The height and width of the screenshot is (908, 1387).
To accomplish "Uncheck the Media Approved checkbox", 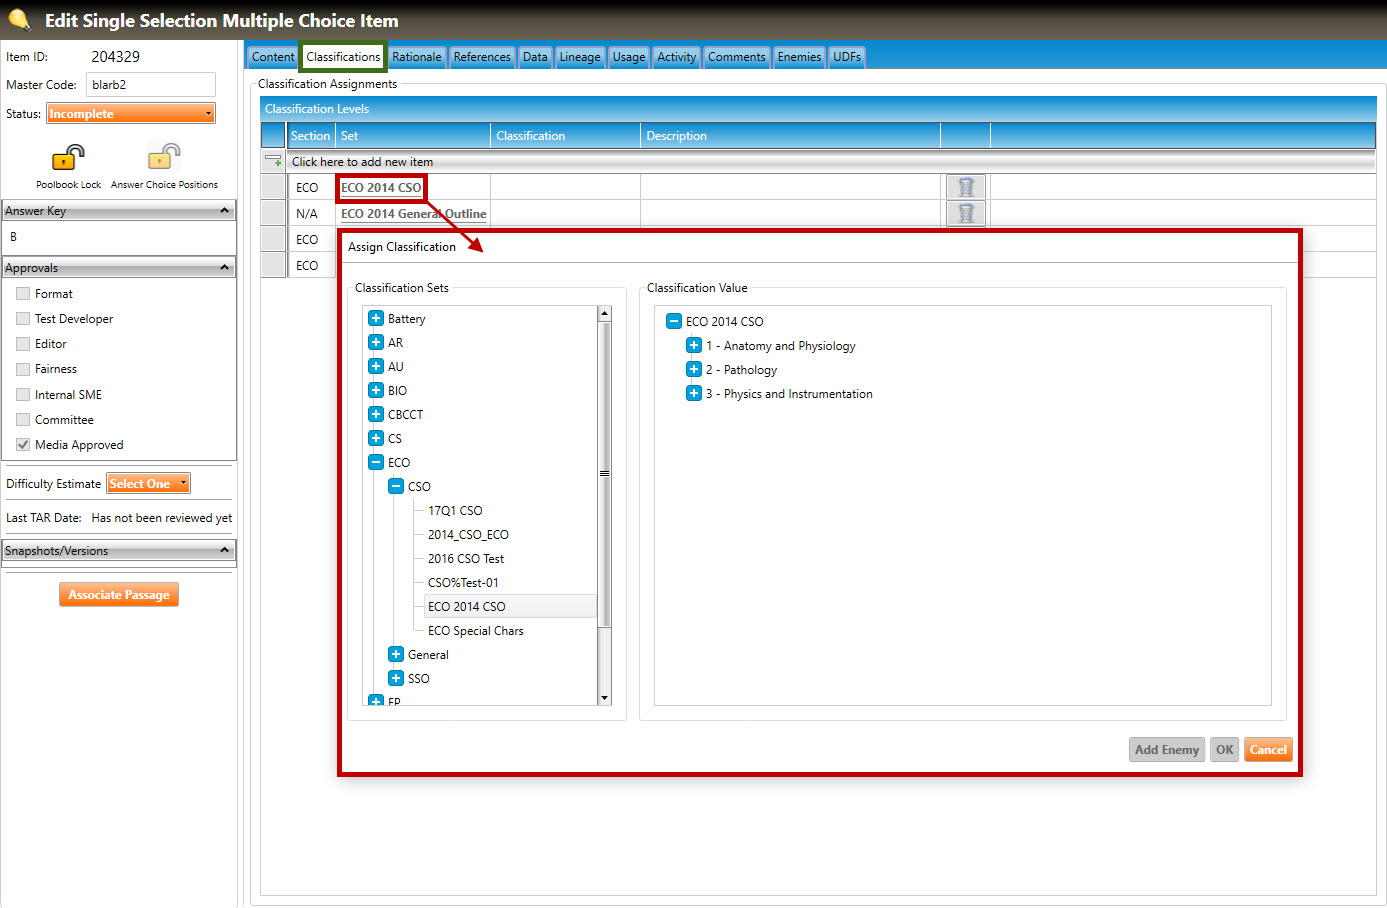I will pyautogui.click(x=23, y=445).
